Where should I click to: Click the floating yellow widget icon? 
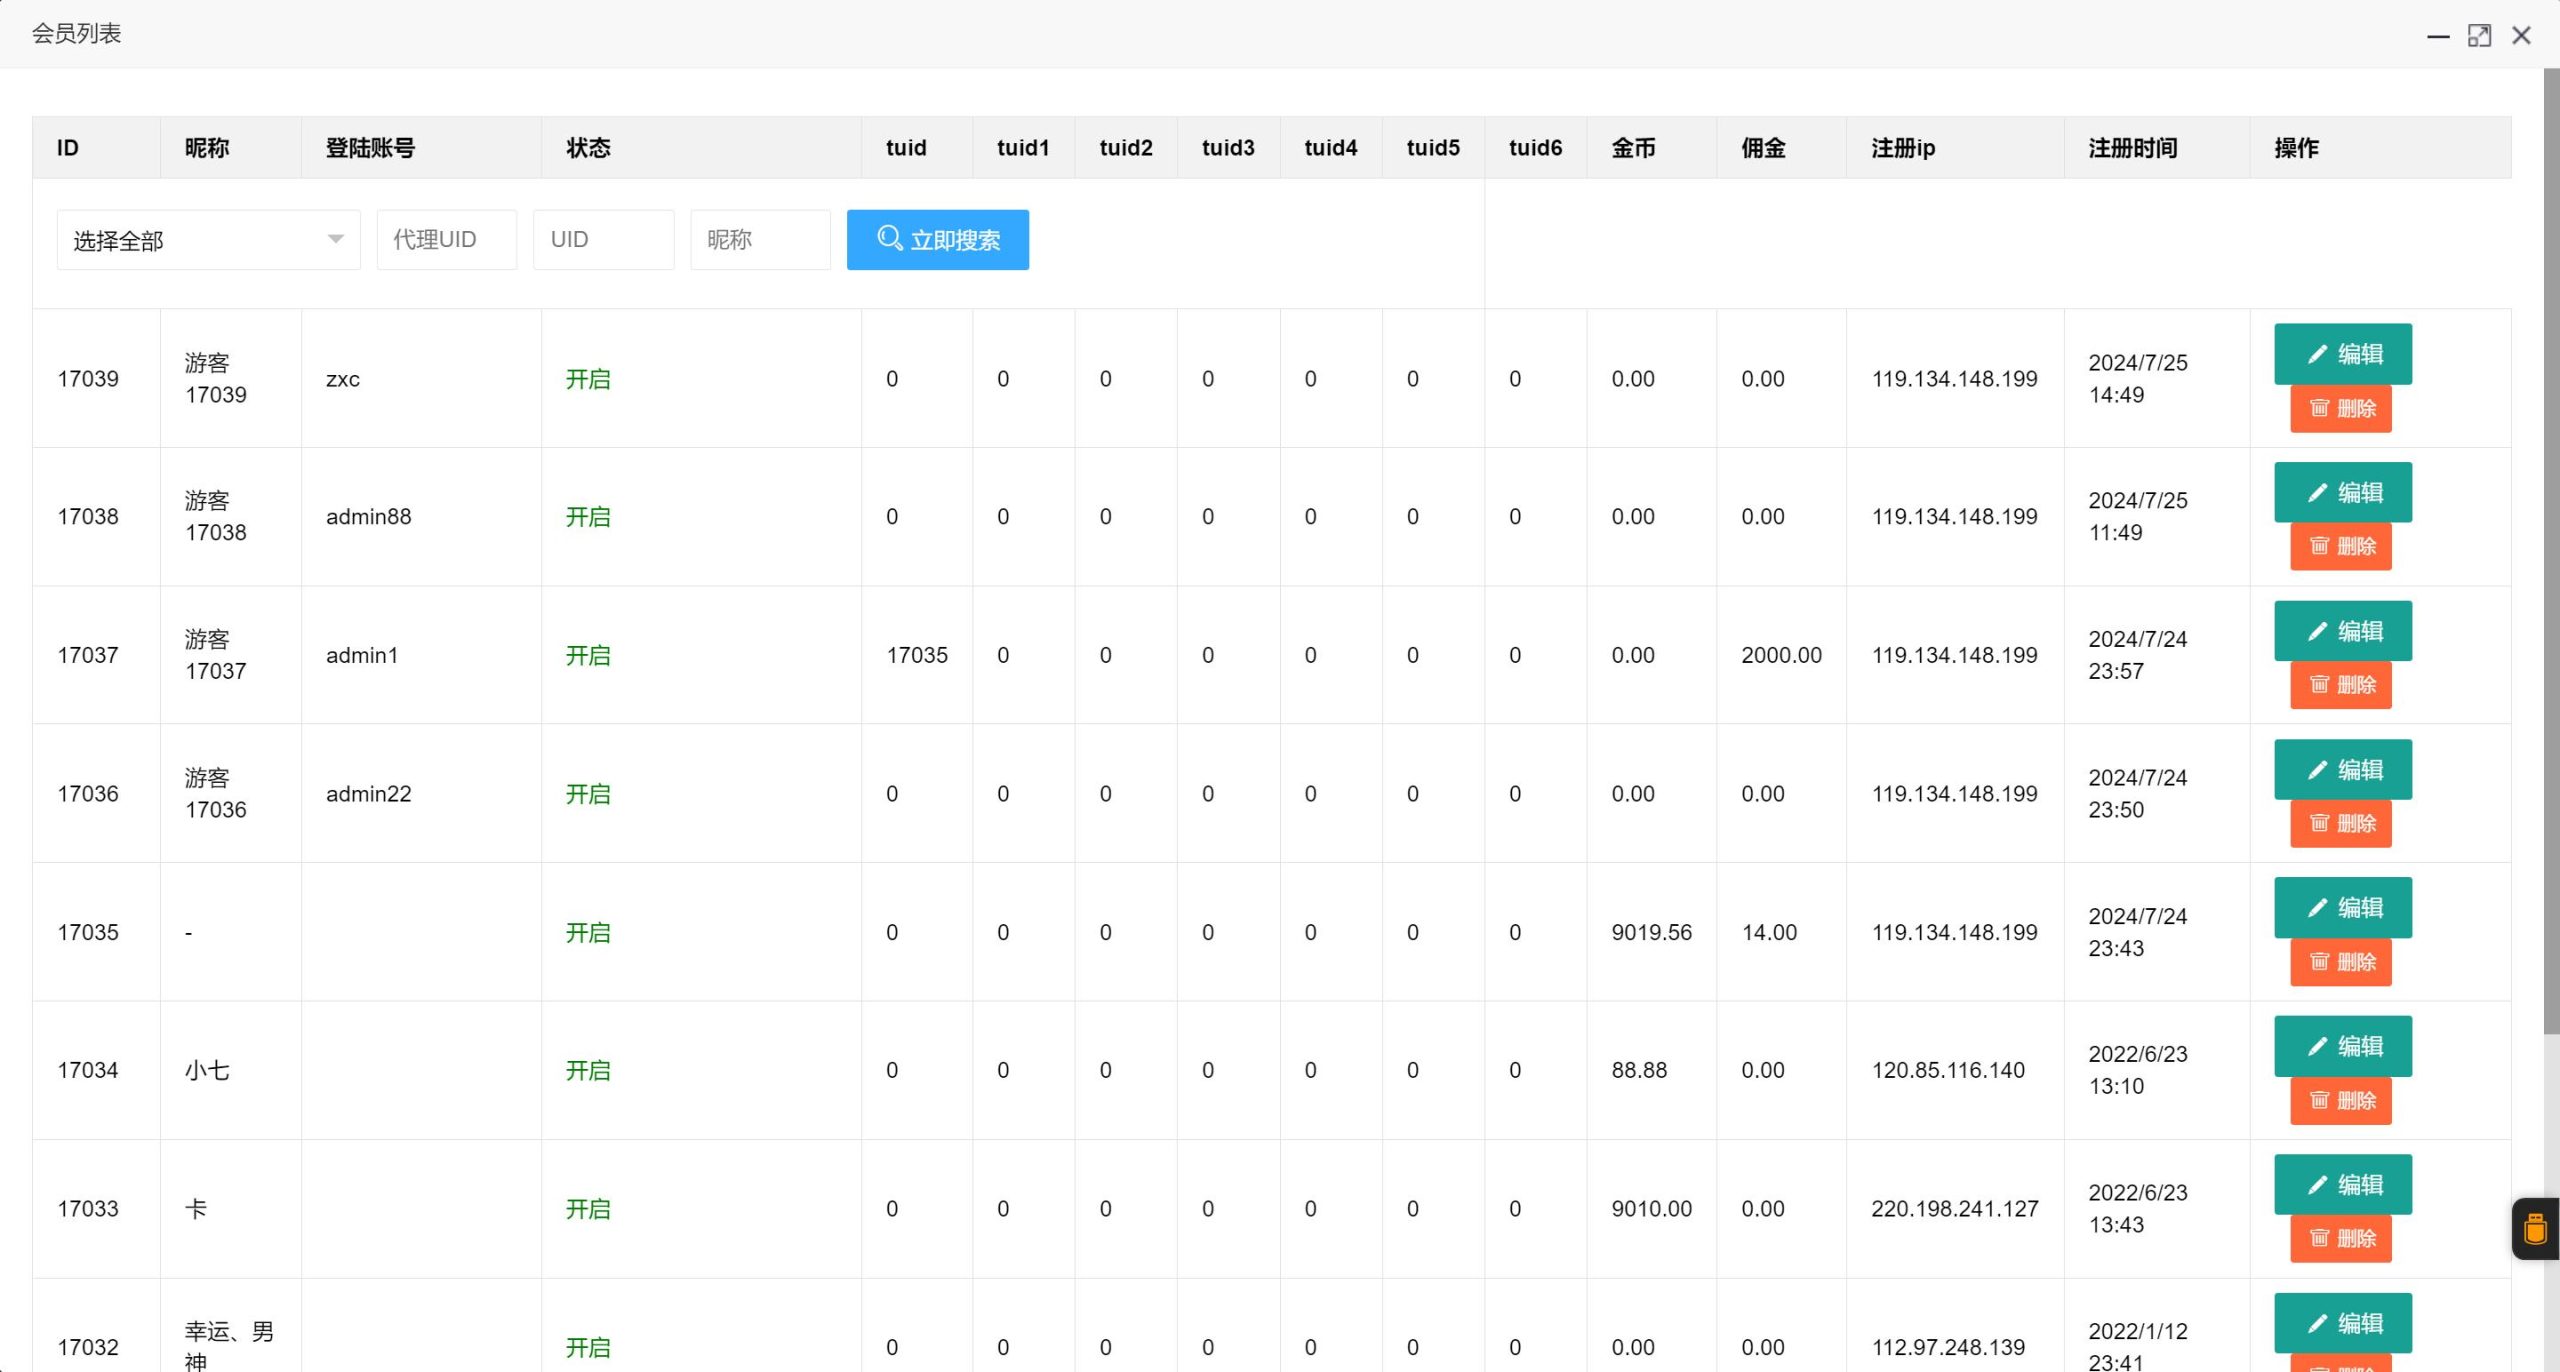point(2535,1228)
